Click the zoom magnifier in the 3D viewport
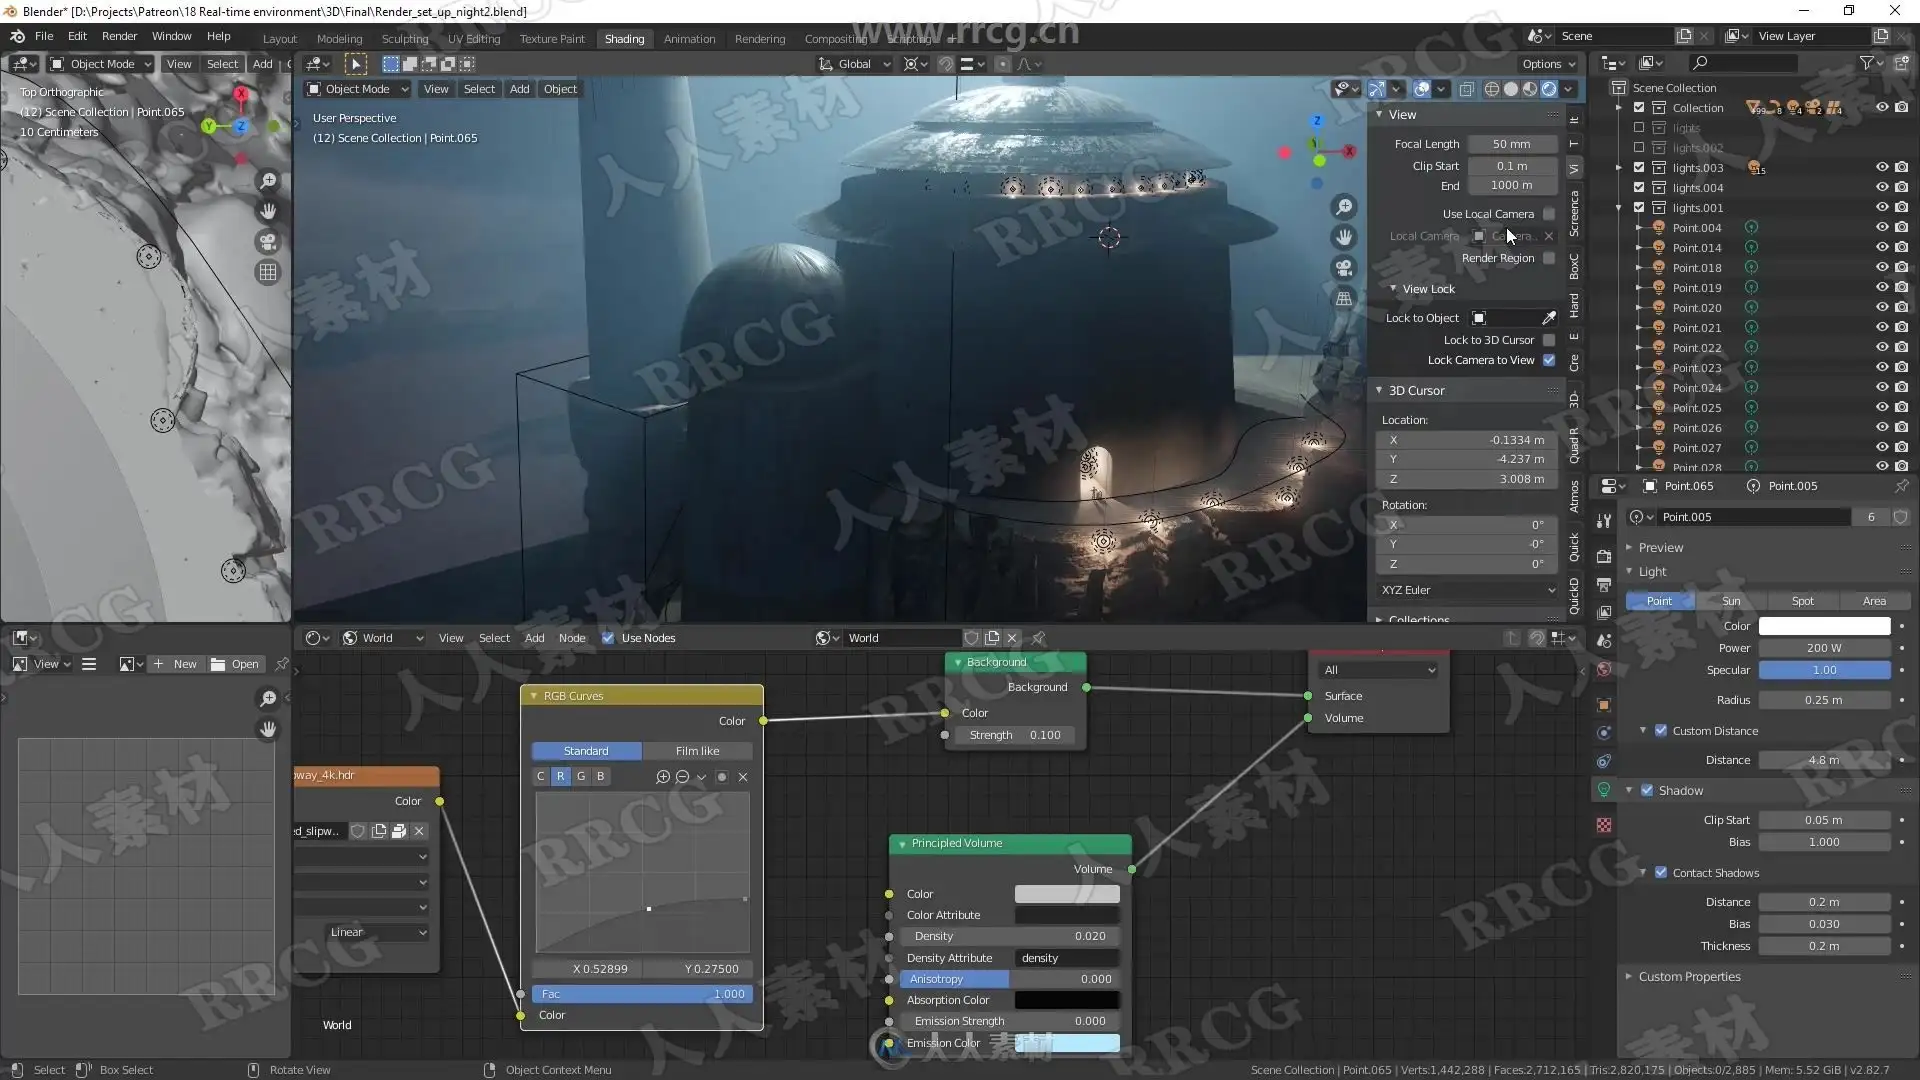The width and height of the screenshot is (1920, 1080). coord(1345,207)
